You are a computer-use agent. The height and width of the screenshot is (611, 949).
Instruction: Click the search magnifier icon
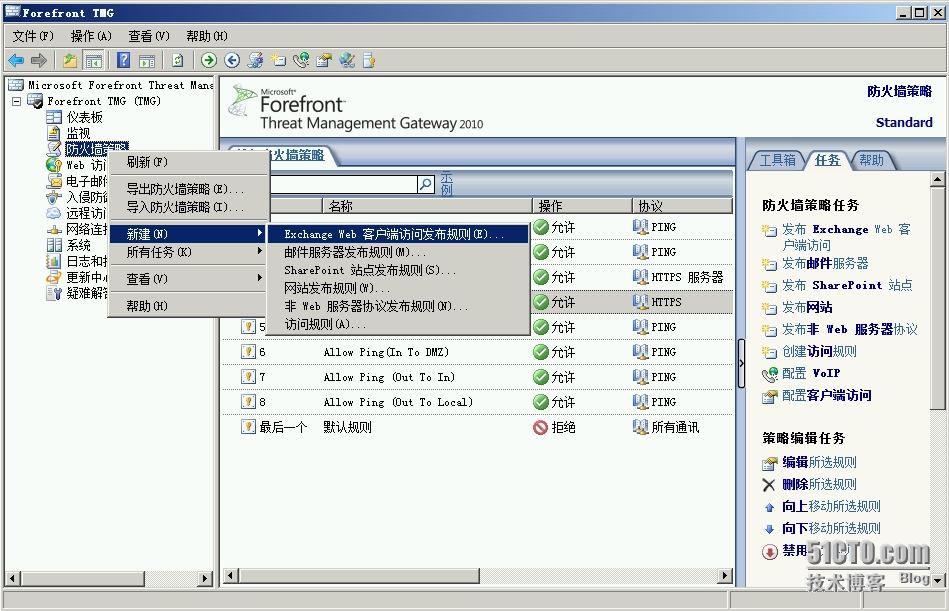[x=426, y=183]
